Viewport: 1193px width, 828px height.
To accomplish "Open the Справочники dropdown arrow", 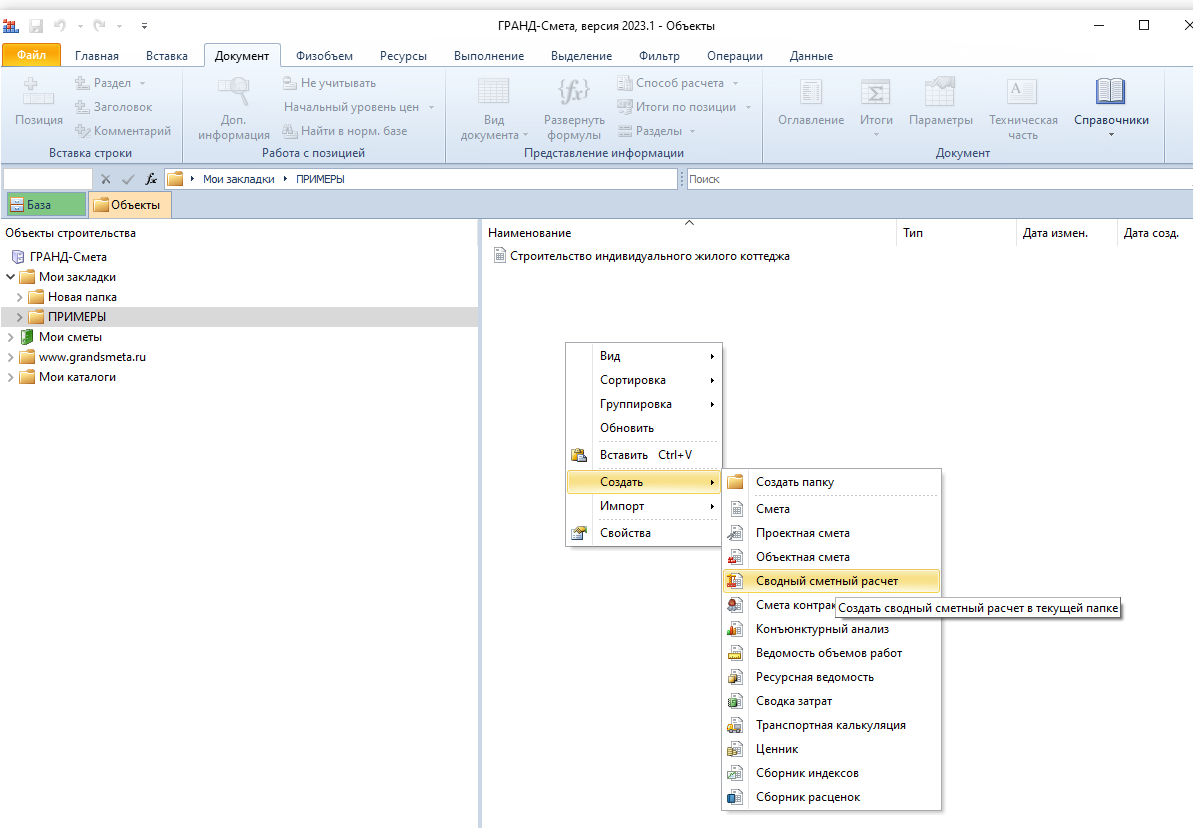I will click(1111, 135).
